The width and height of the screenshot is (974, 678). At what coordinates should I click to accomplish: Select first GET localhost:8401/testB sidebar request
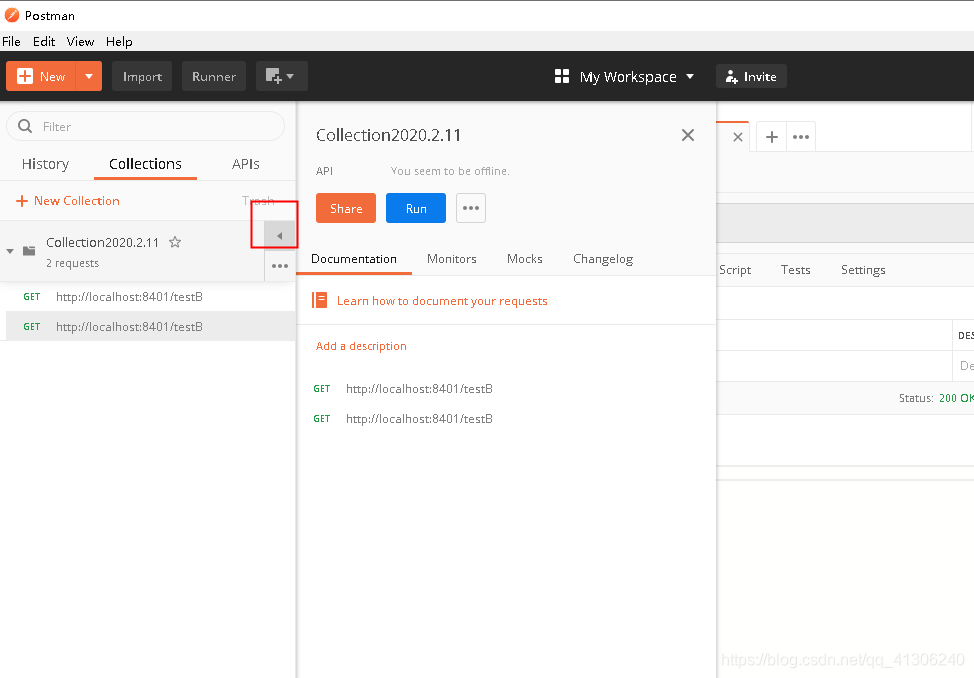(148, 296)
